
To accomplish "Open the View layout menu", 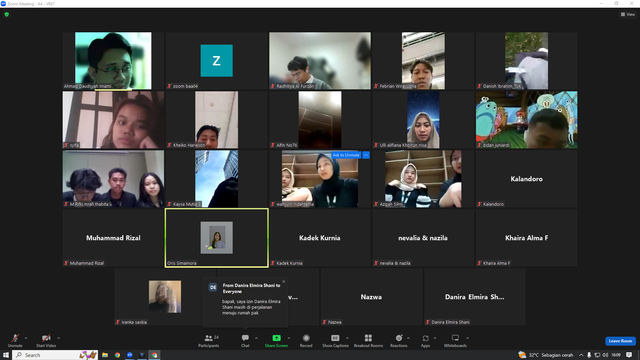I will [628, 14].
